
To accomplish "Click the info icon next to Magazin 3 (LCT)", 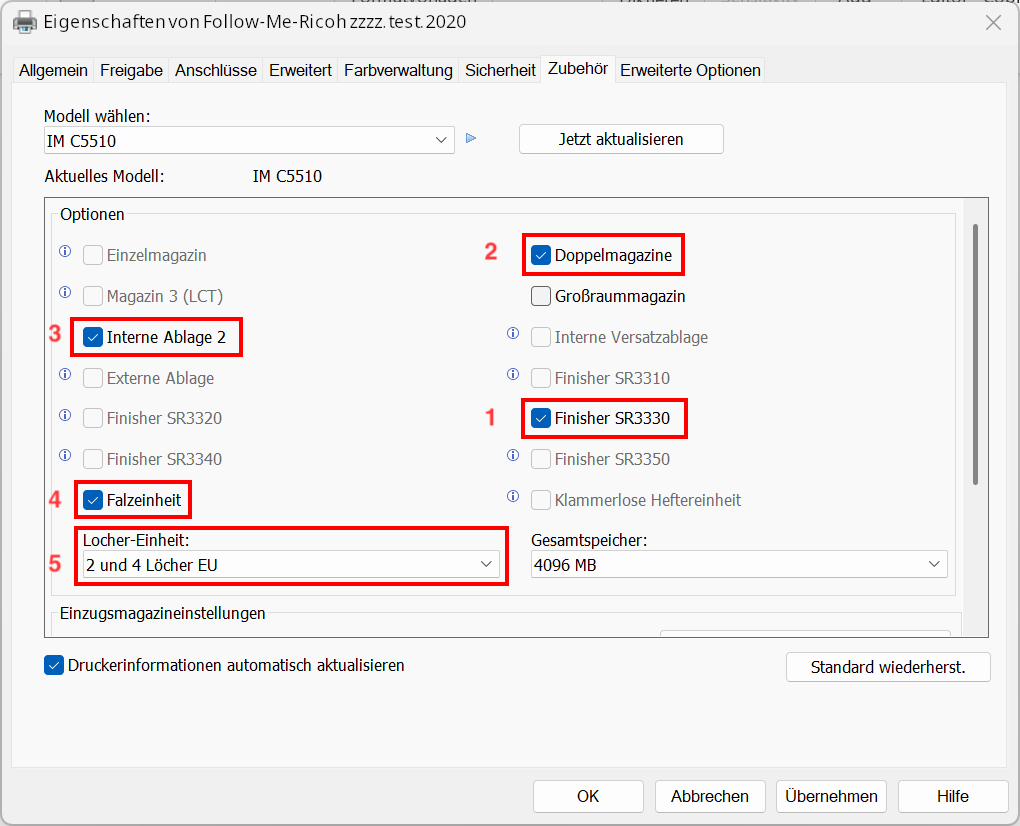I will (x=65, y=293).
